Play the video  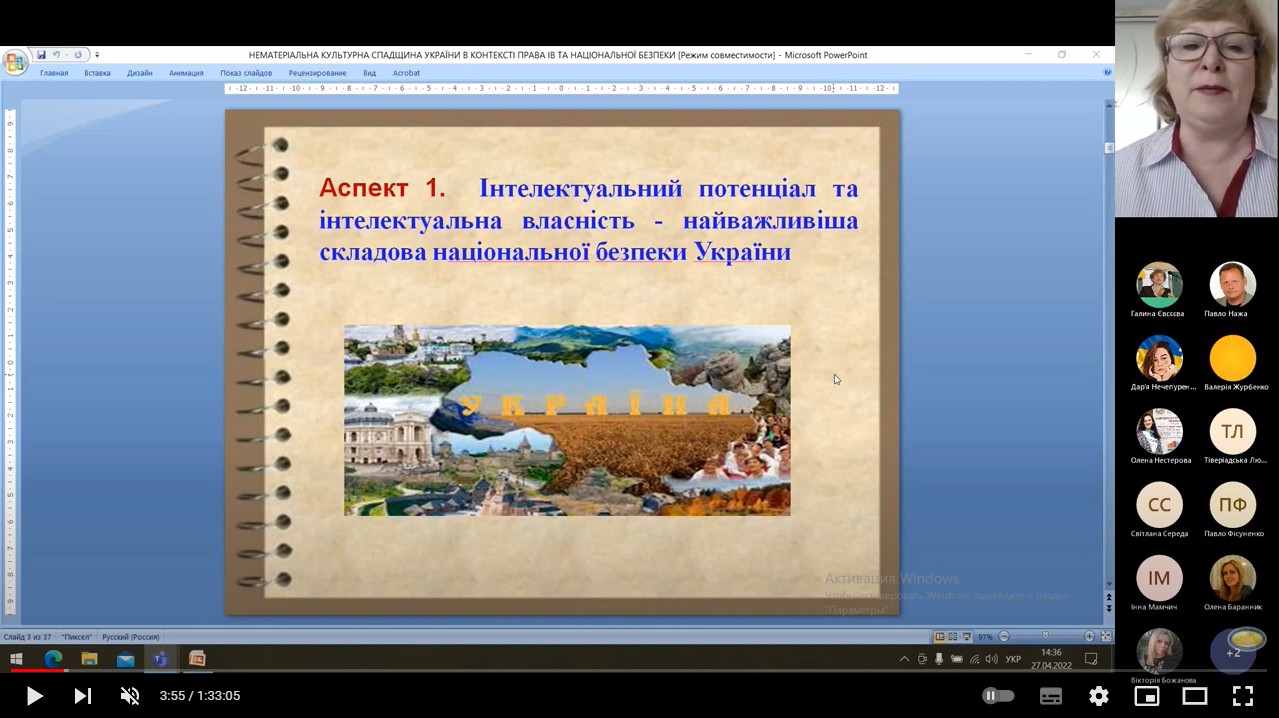[x=34, y=696]
